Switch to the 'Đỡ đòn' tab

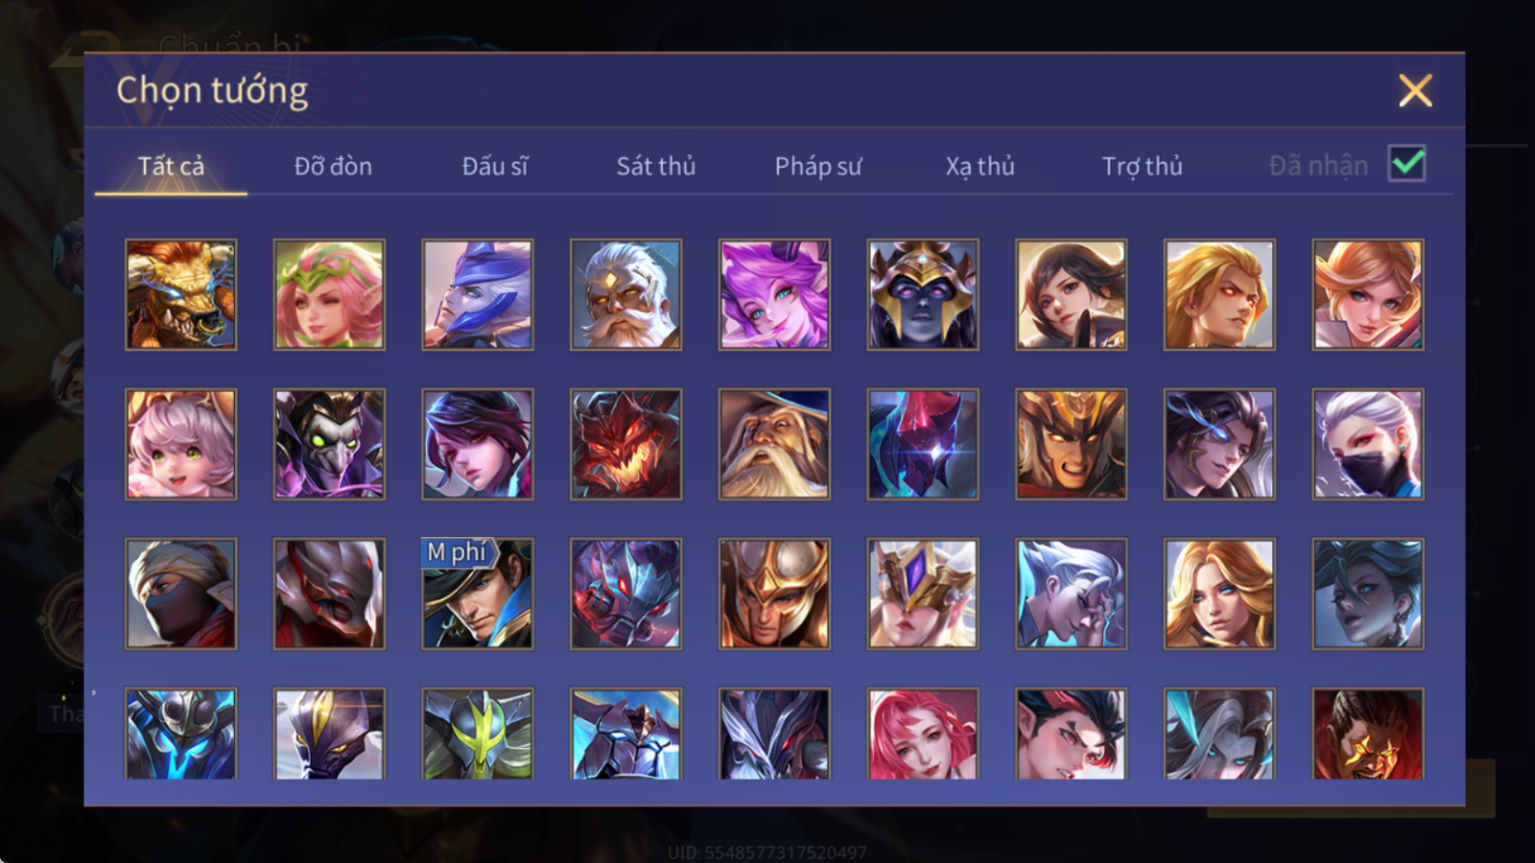click(333, 166)
